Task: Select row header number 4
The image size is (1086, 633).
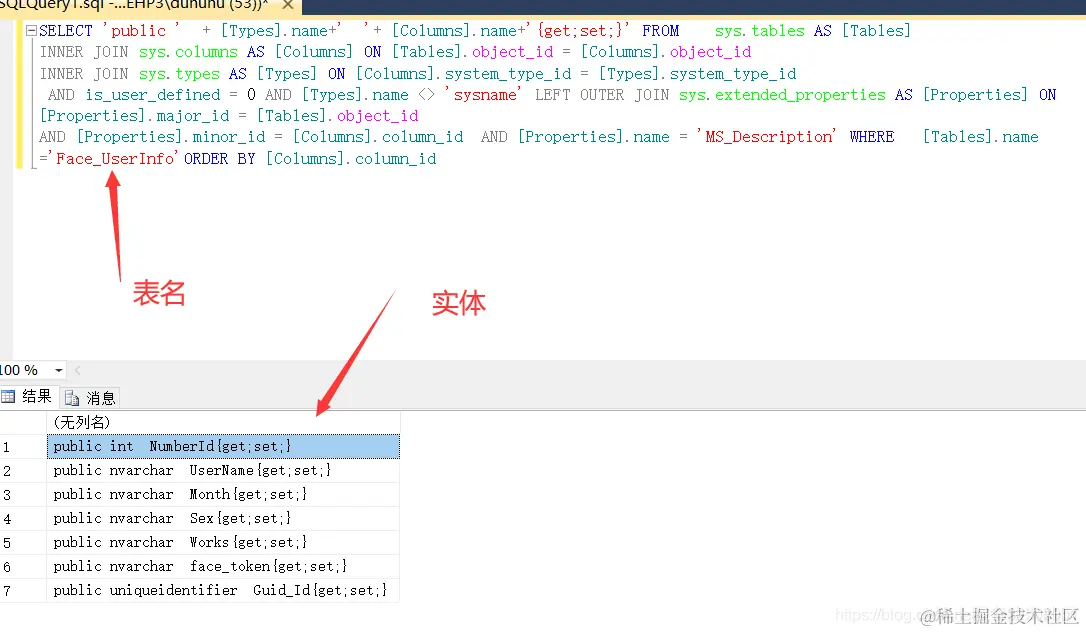Action: point(23,519)
